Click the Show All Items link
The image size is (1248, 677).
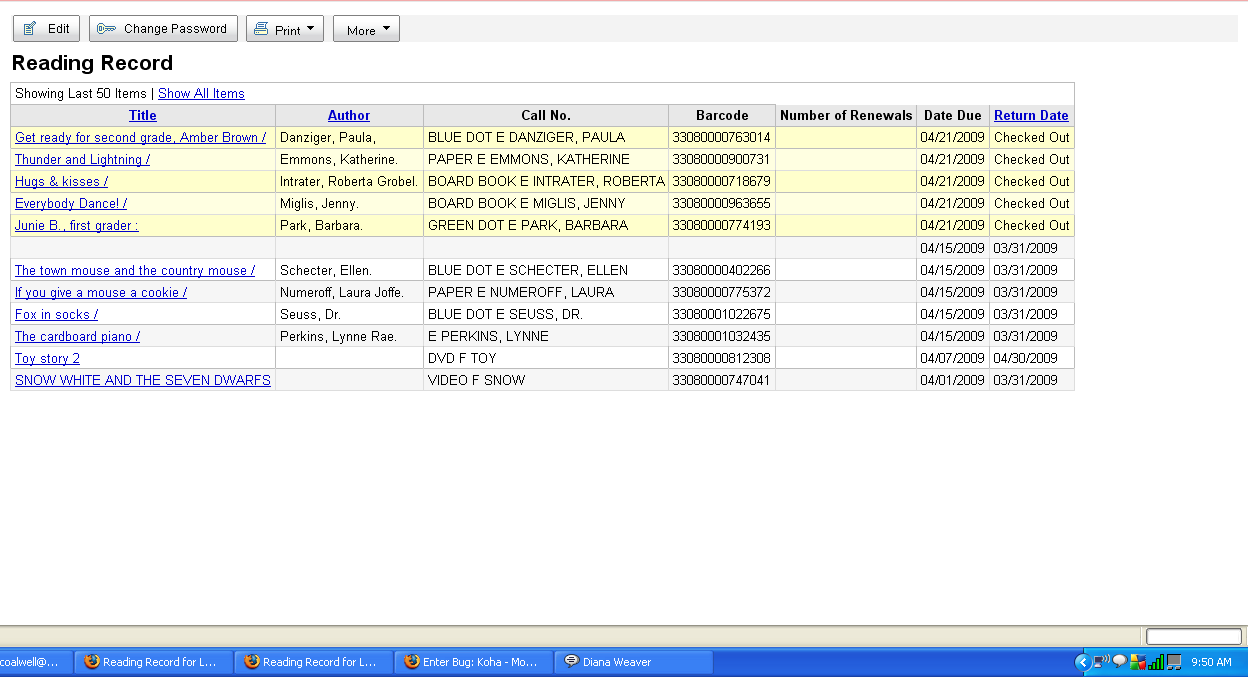[x=201, y=94]
